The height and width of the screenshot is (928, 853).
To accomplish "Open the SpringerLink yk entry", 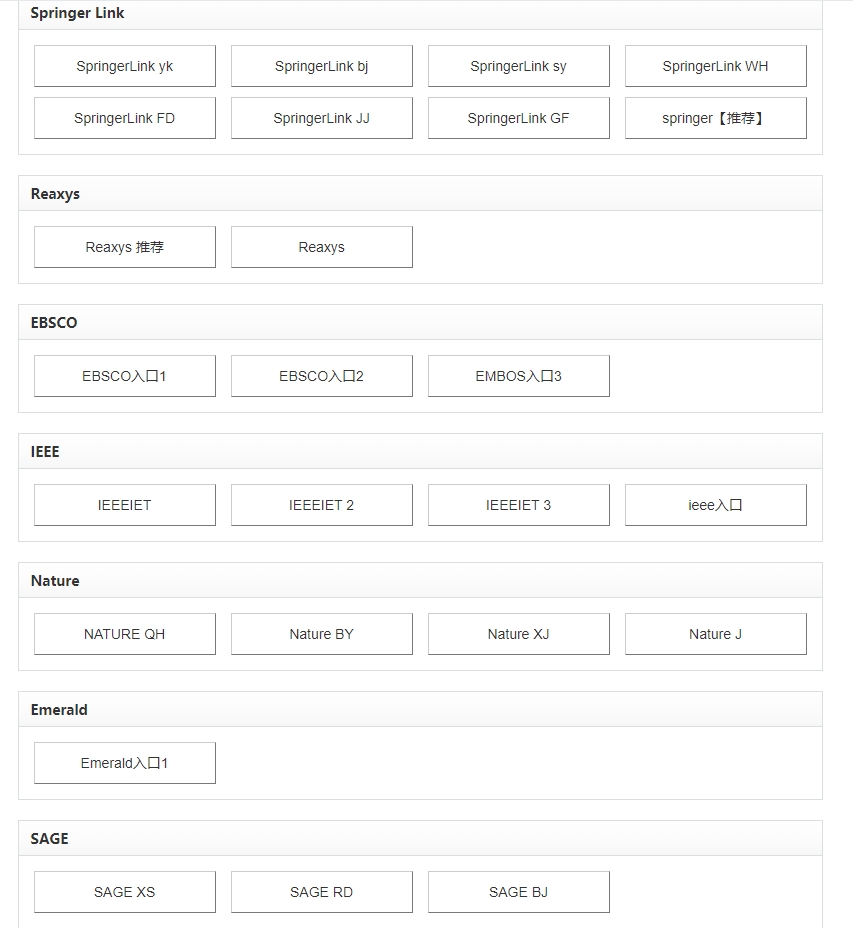I will click(125, 66).
